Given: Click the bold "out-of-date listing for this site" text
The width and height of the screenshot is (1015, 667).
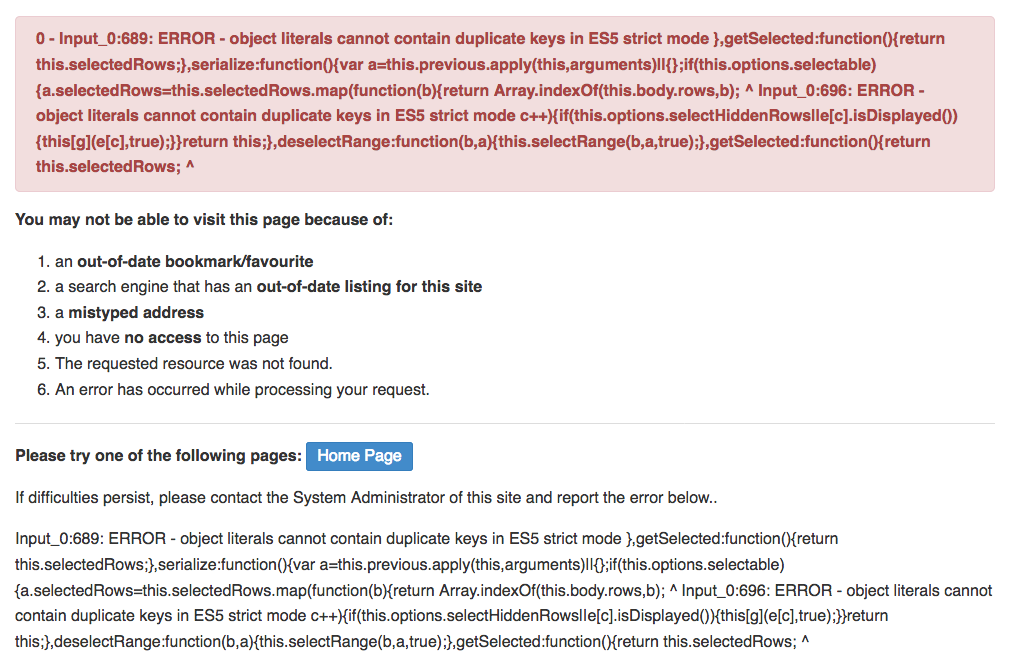Looking at the screenshot, I should pyautogui.click(x=369, y=287).
